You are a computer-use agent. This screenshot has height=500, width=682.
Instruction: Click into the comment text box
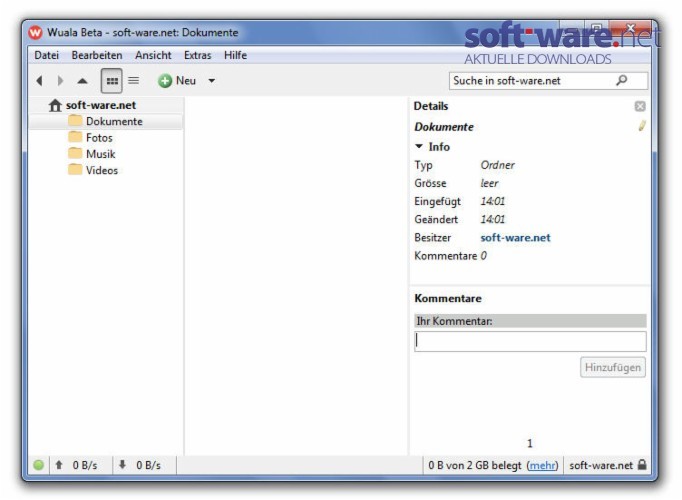[x=530, y=341]
